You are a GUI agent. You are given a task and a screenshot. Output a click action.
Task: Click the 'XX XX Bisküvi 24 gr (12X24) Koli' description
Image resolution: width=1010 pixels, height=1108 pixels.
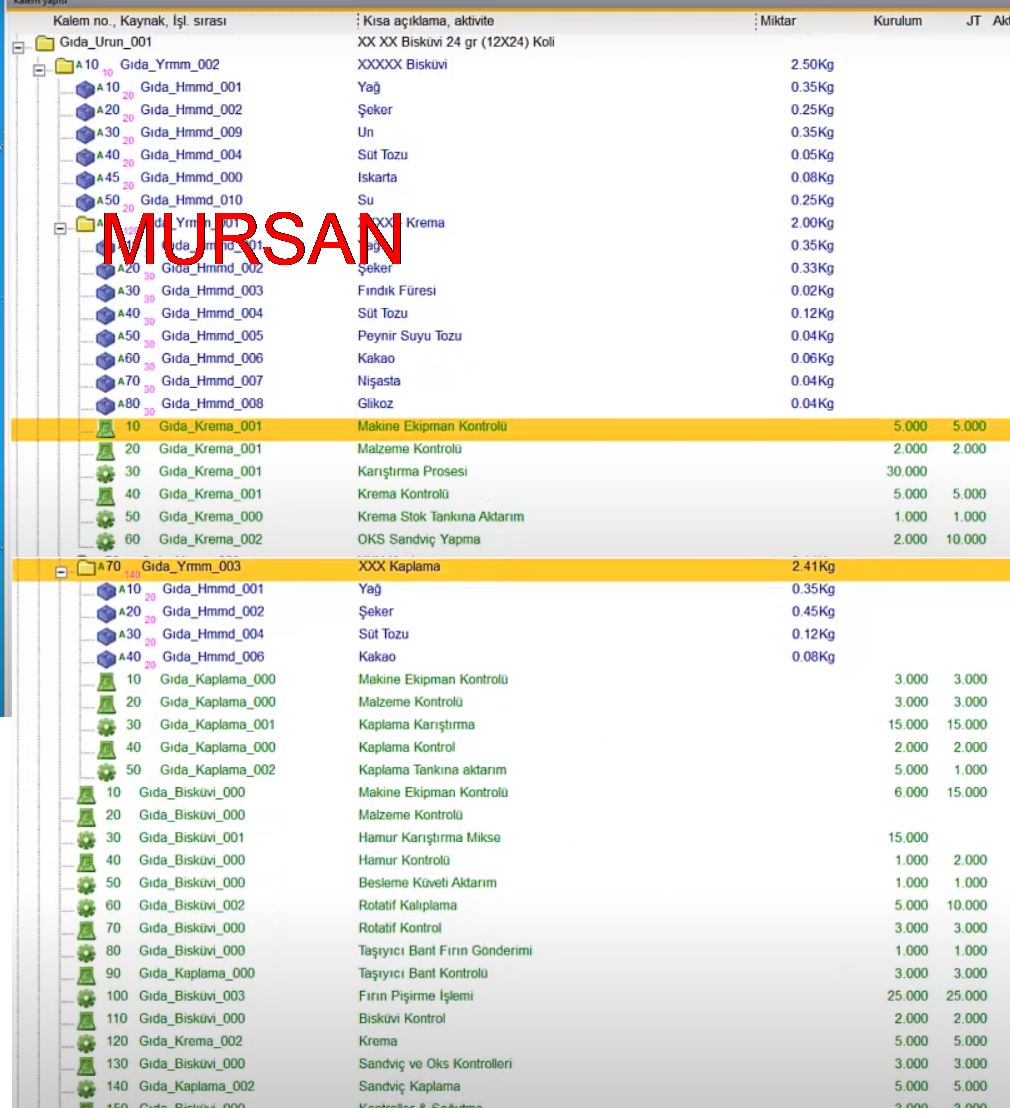pyautogui.click(x=456, y=42)
